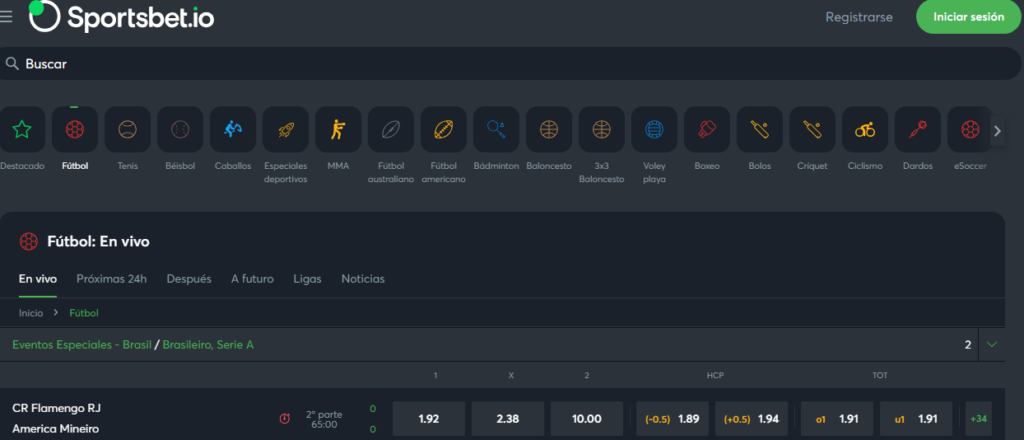Click the Registrarse link

859,17
